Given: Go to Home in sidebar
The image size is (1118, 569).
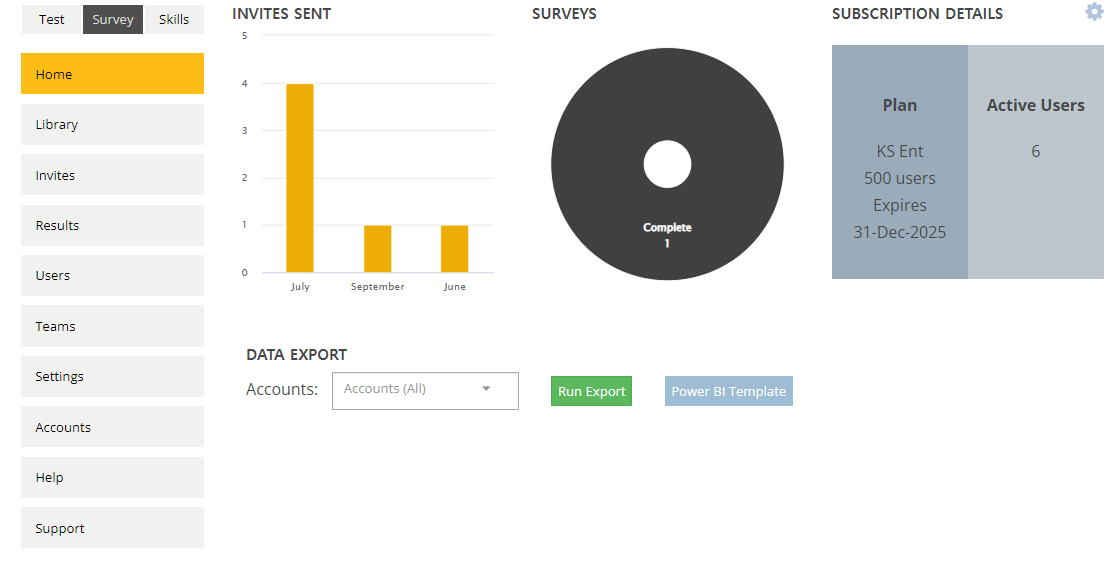Looking at the screenshot, I should 112,73.
